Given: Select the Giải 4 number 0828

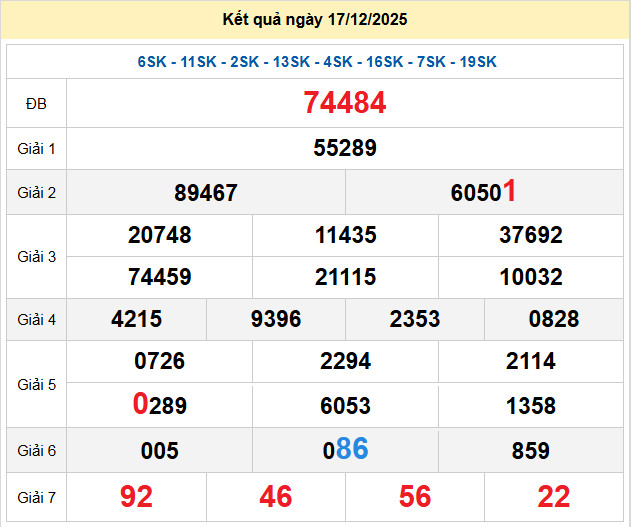Looking at the screenshot, I should tap(554, 319).
